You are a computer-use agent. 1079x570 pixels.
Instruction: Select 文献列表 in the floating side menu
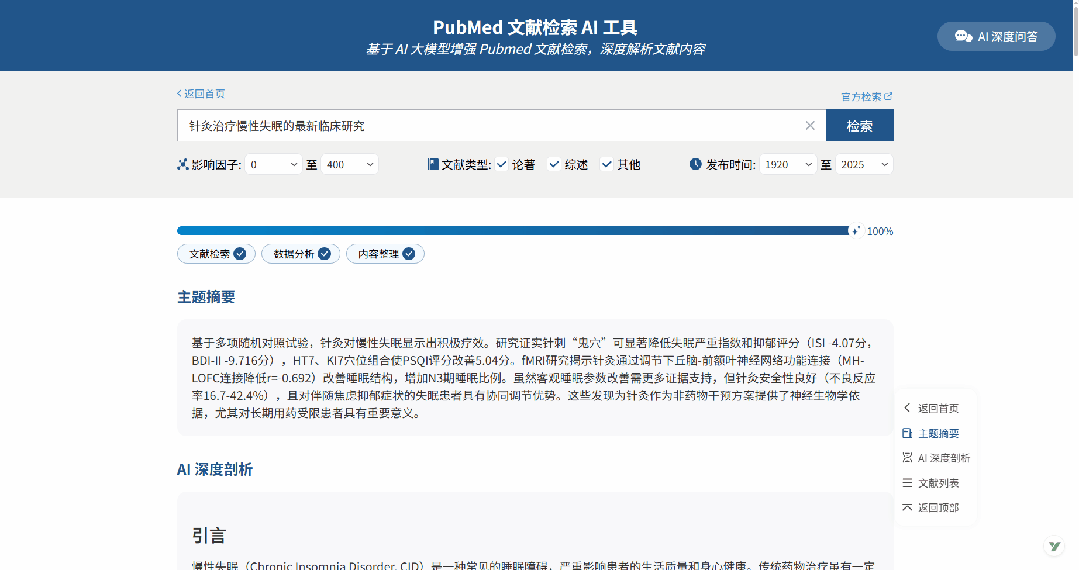coord(931,483)
